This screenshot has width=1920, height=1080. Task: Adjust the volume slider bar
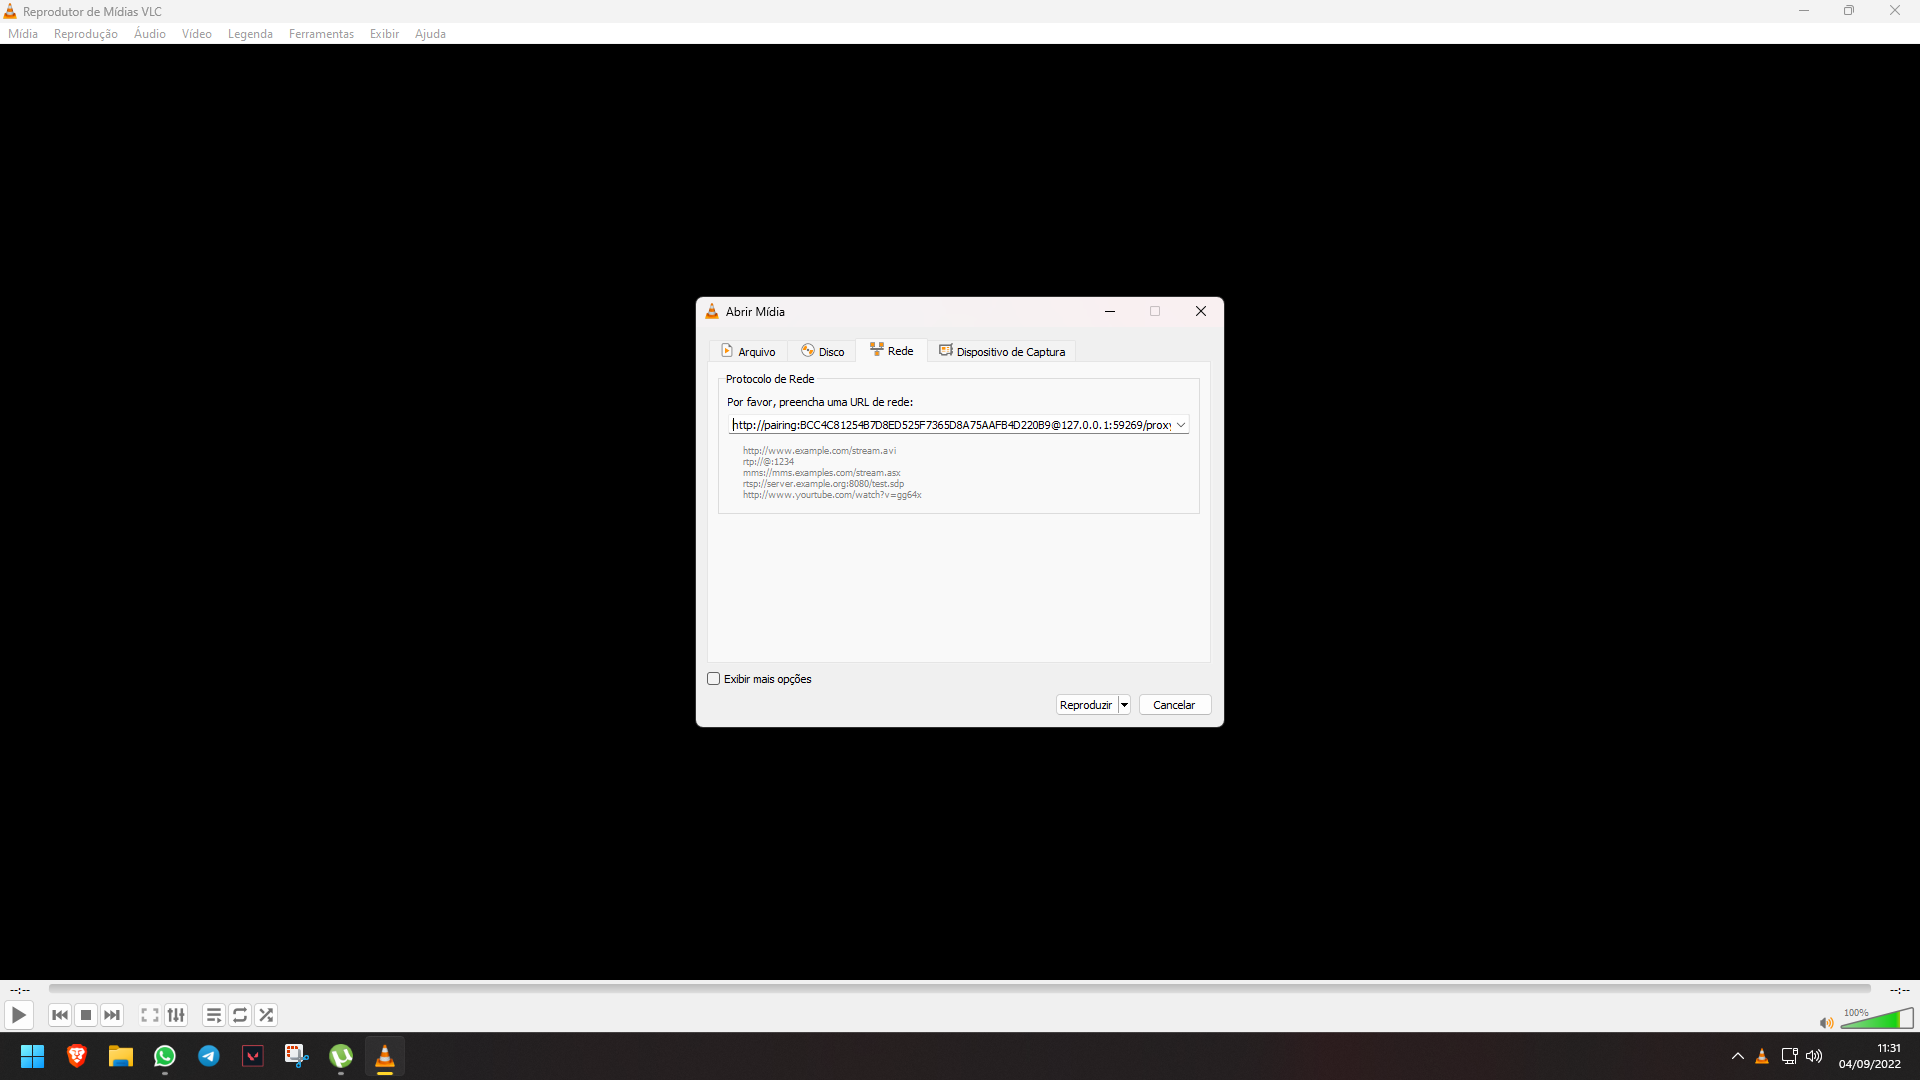pos(1876,1020)
